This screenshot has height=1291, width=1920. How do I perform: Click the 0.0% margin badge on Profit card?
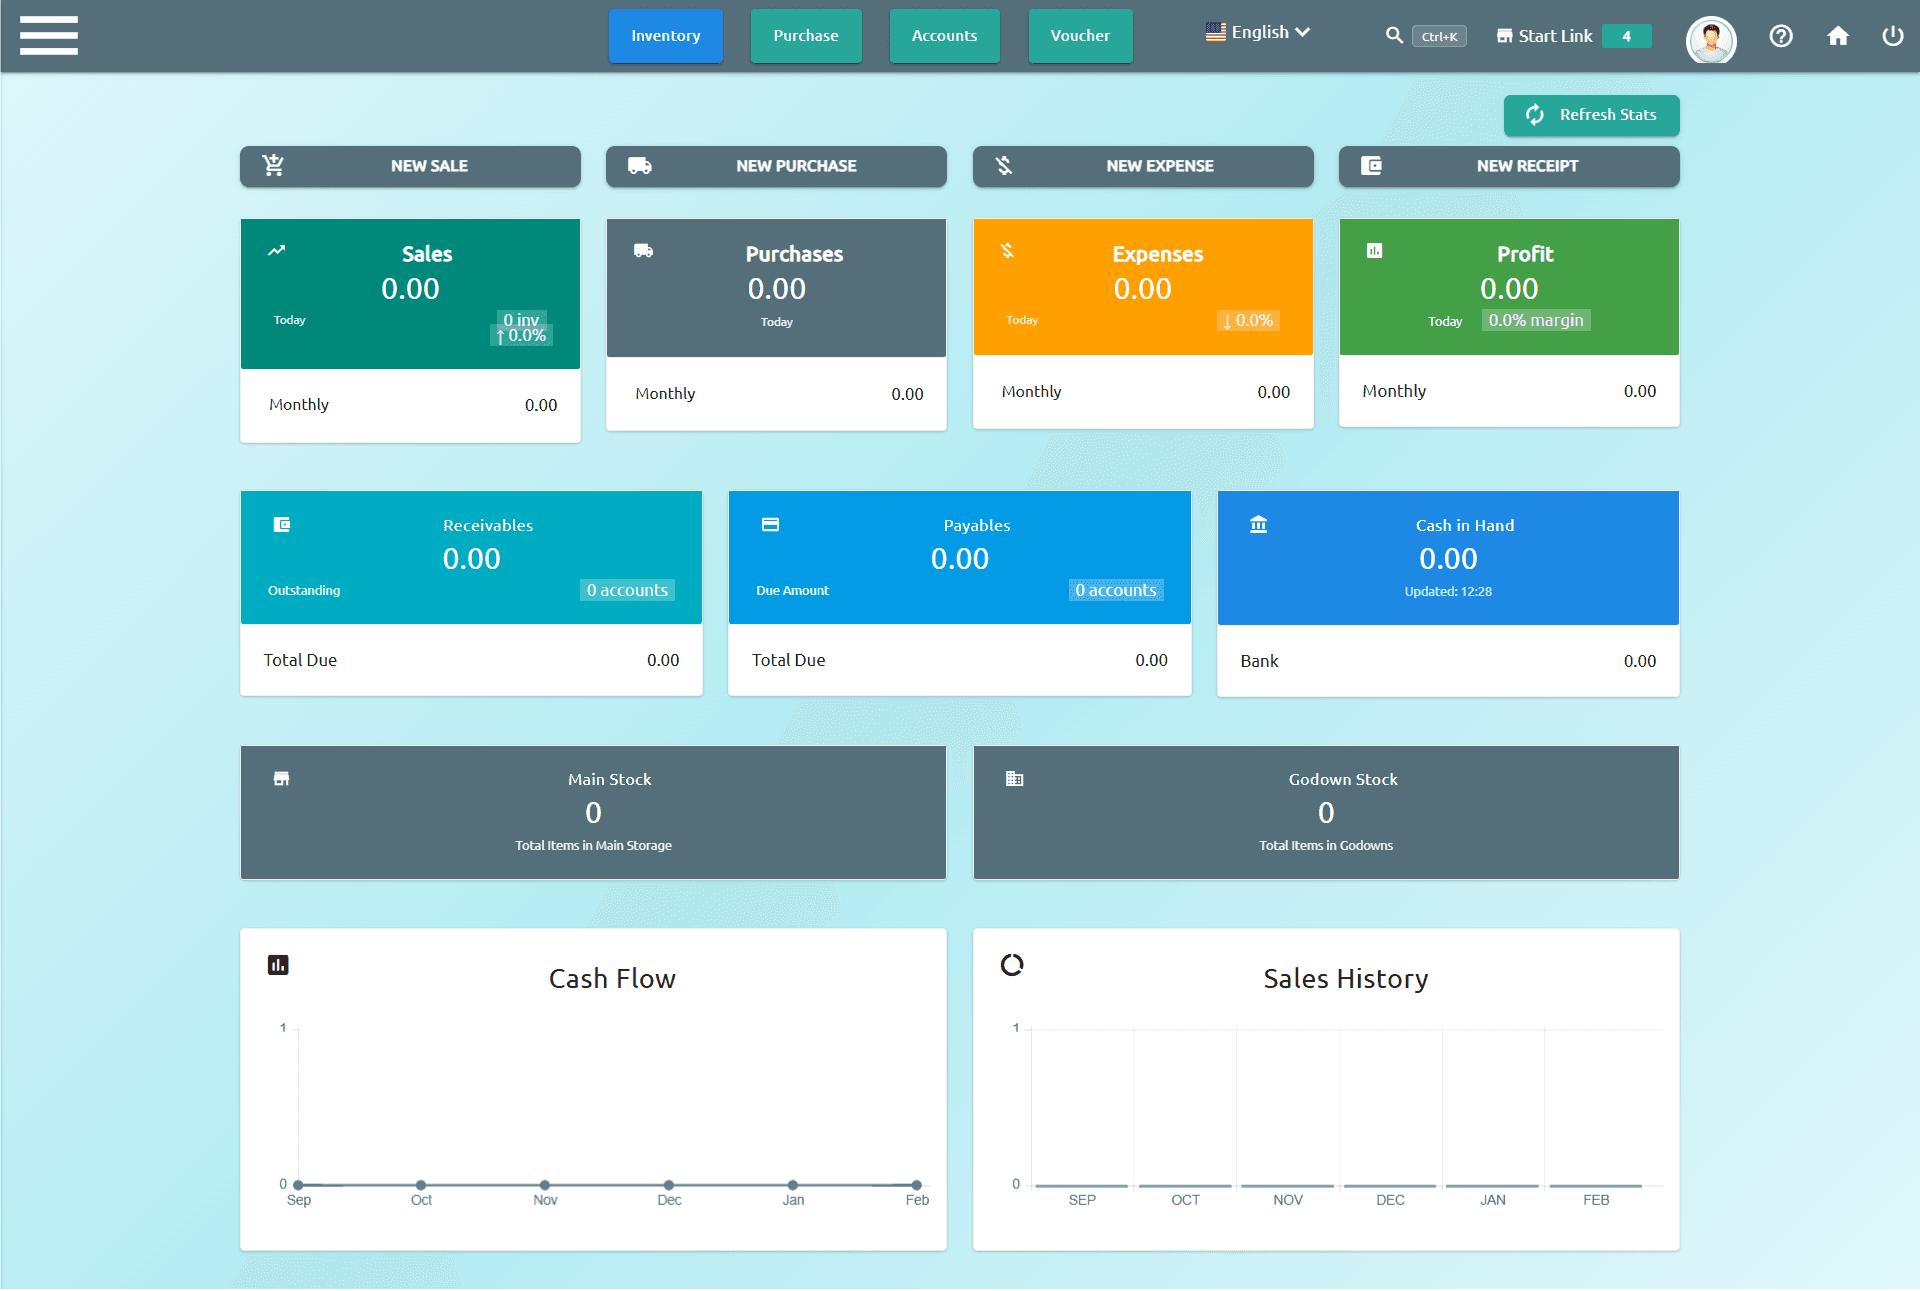(1536, 320)
